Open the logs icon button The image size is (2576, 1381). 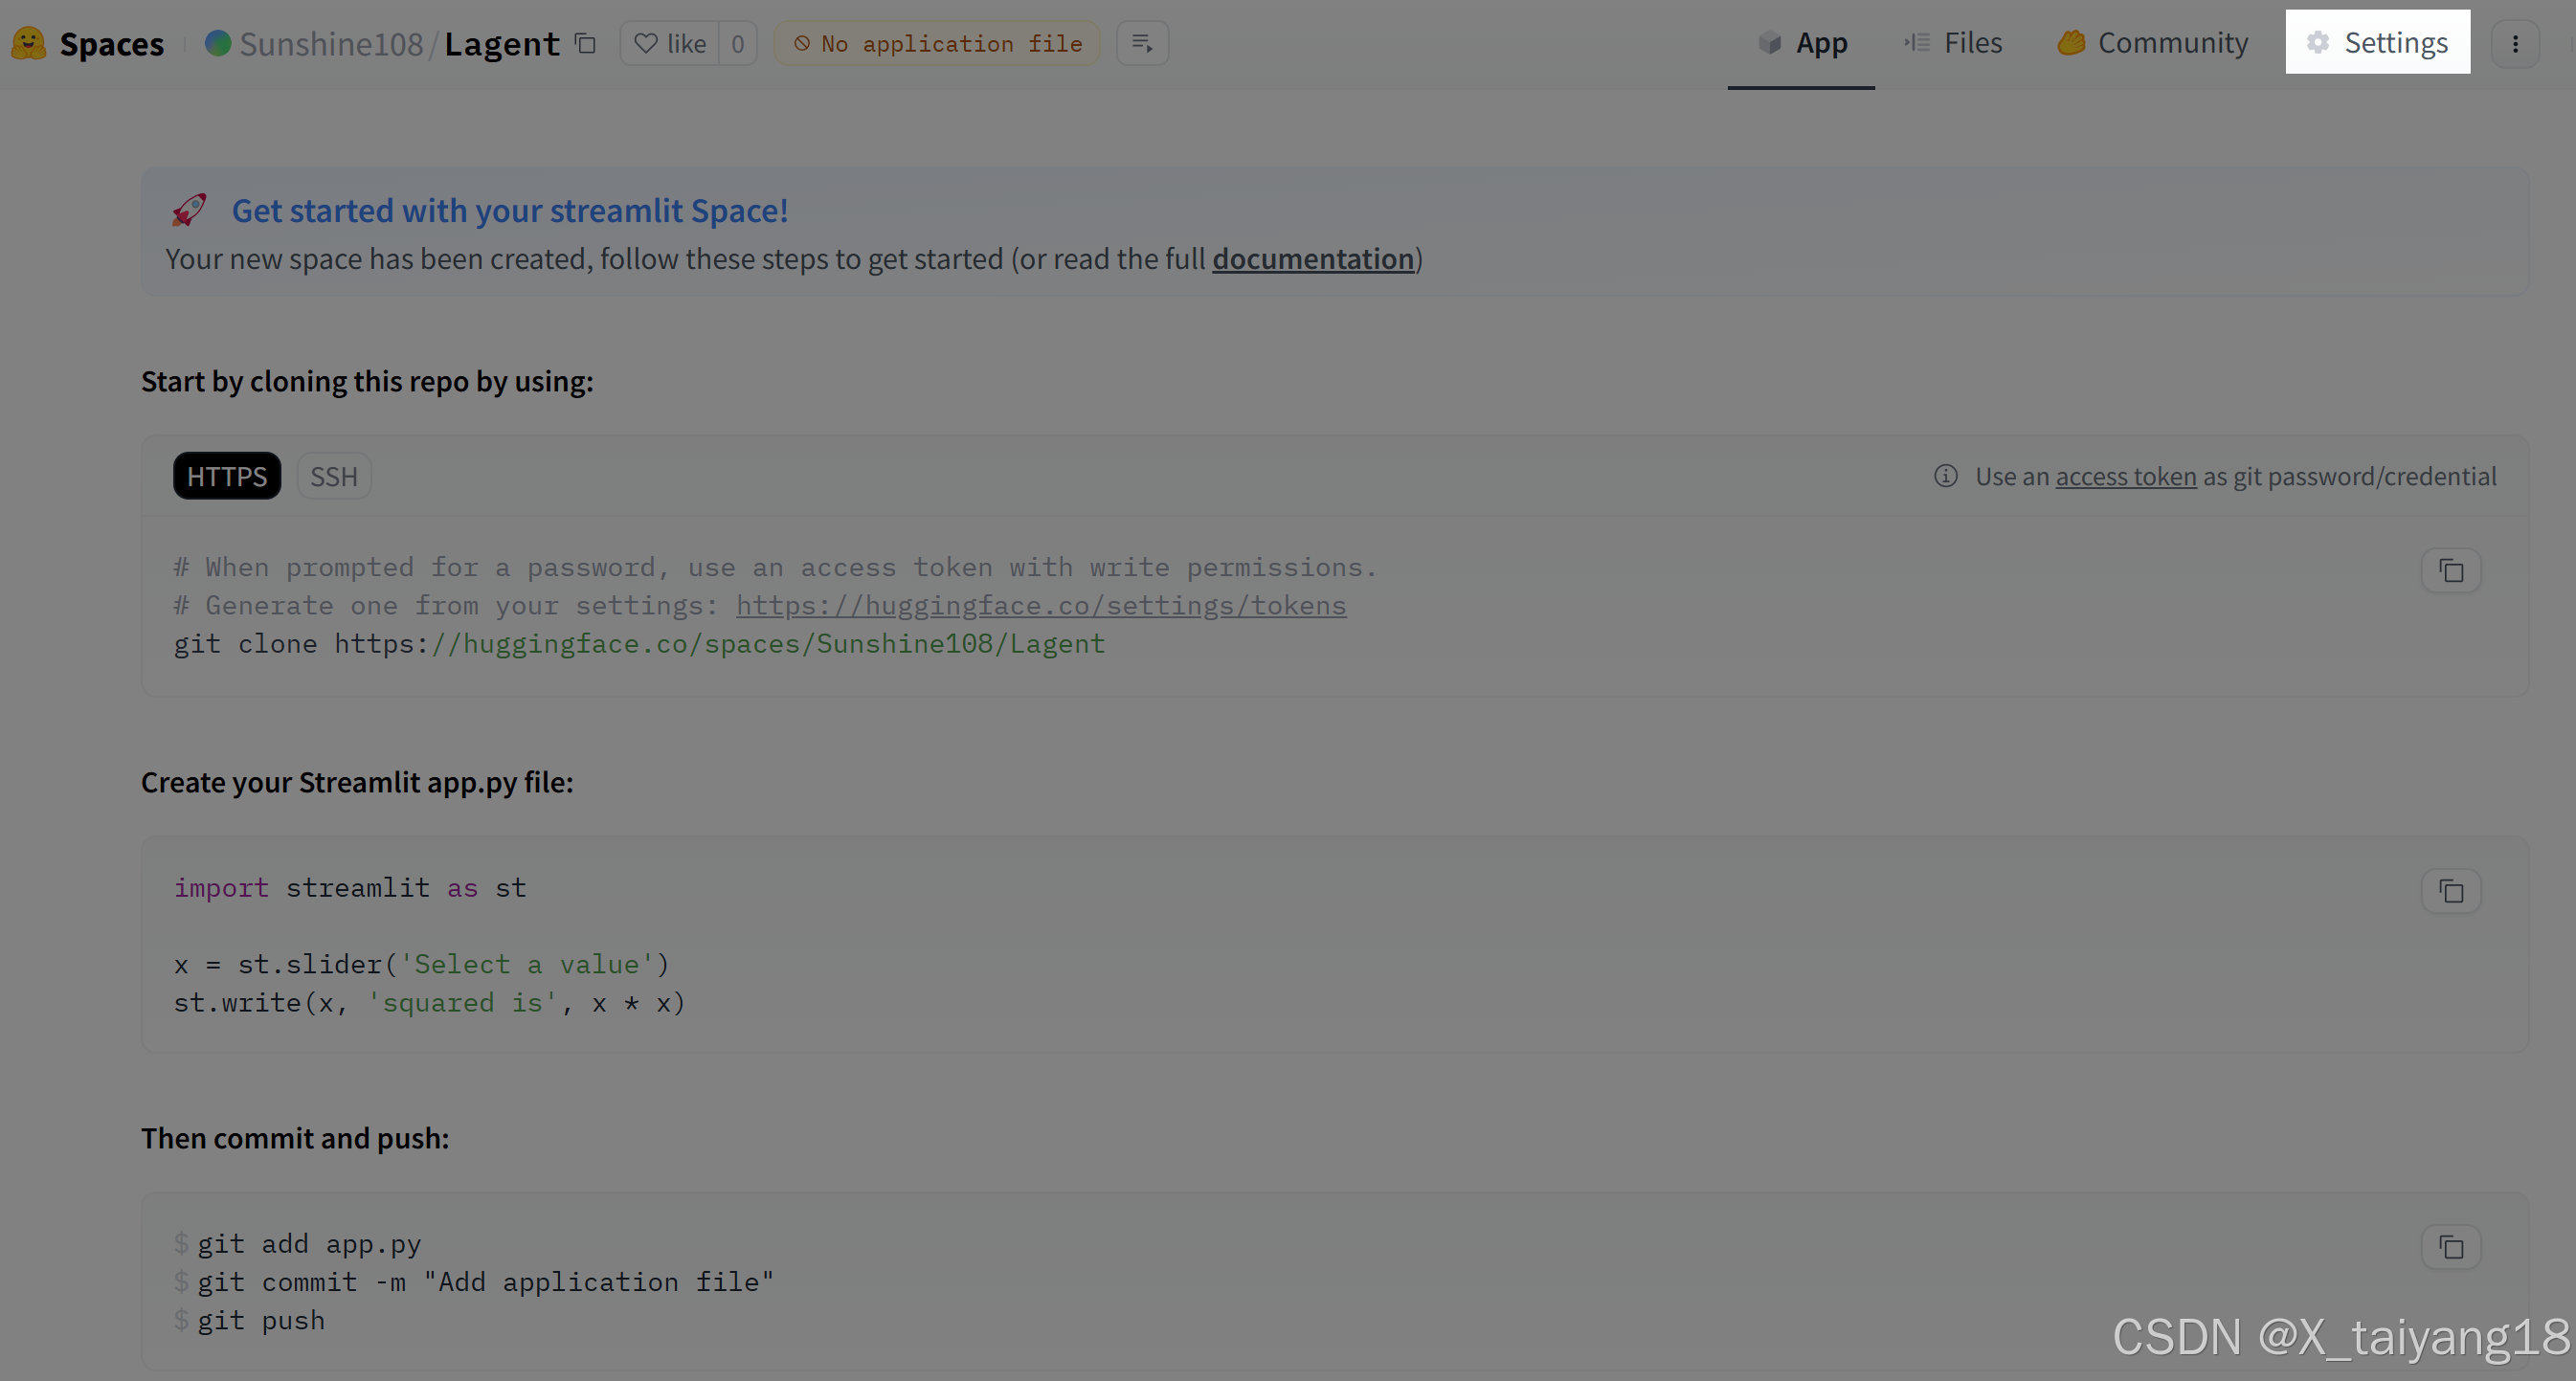[1141, 43]
